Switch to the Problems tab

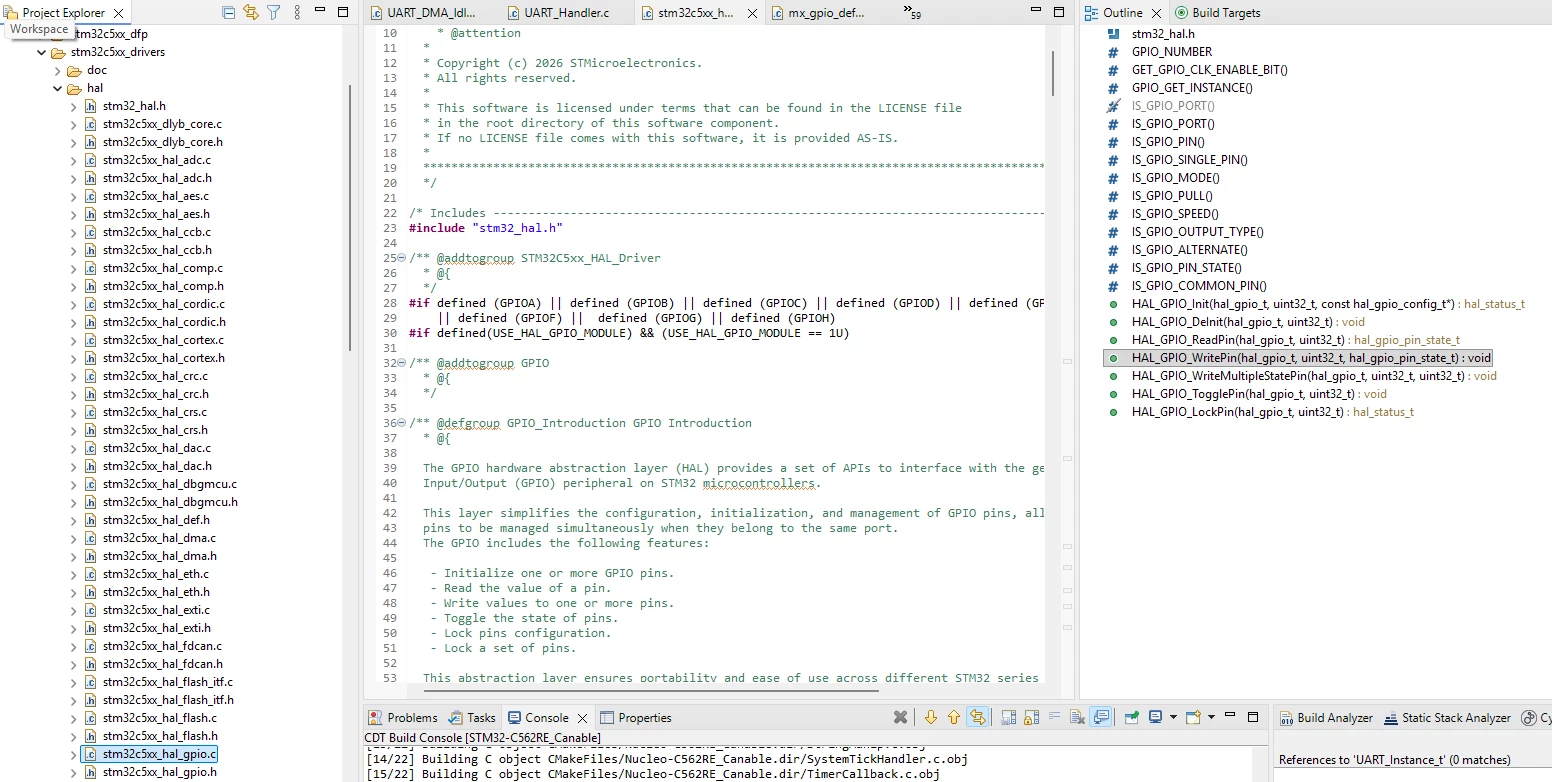click(403, 717)
